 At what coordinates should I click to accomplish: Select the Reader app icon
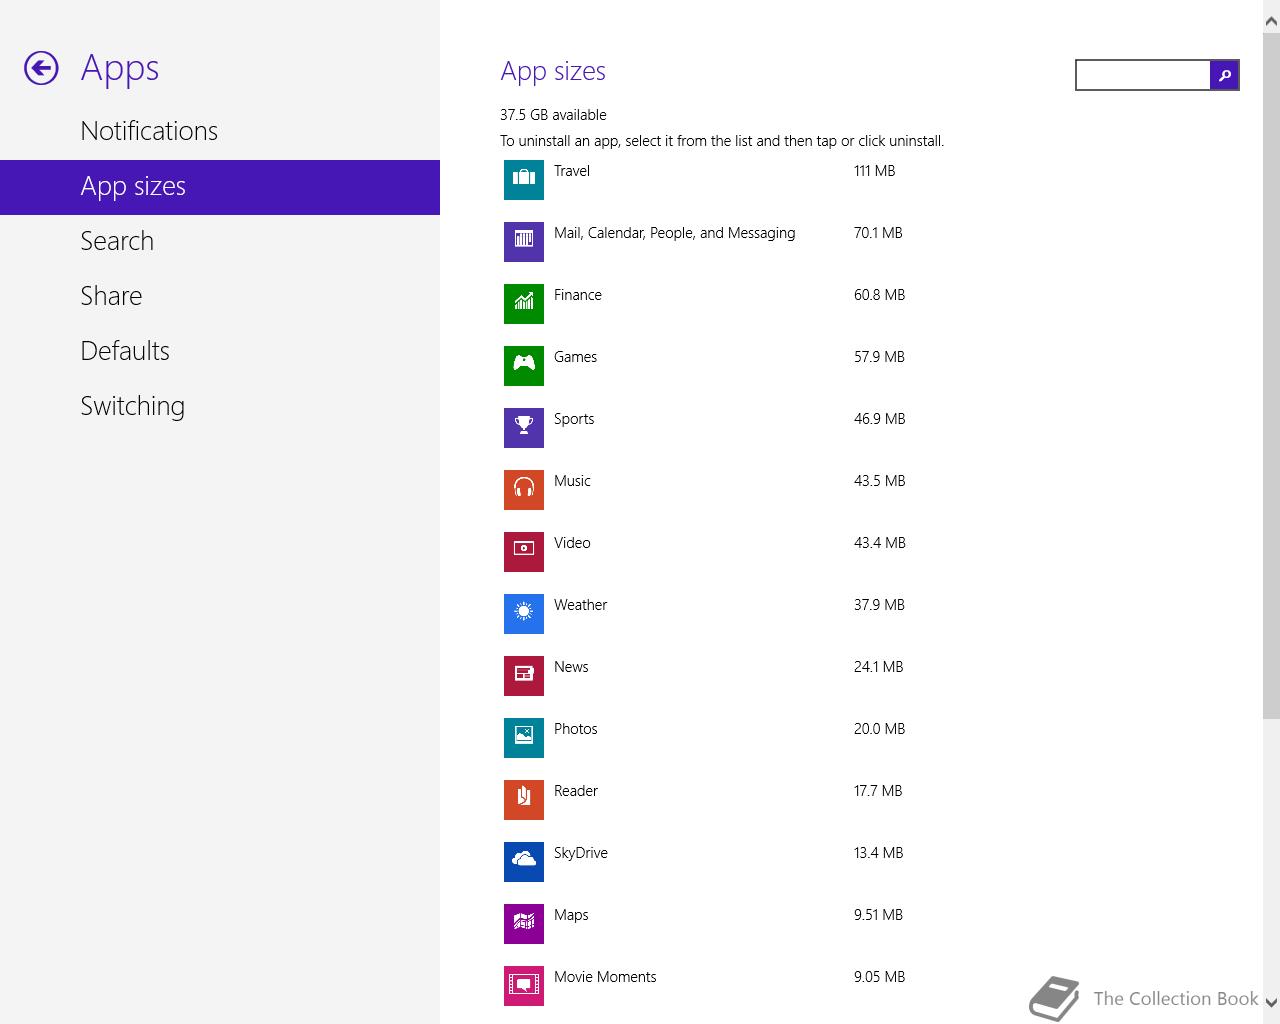click(x=524, y=800)
